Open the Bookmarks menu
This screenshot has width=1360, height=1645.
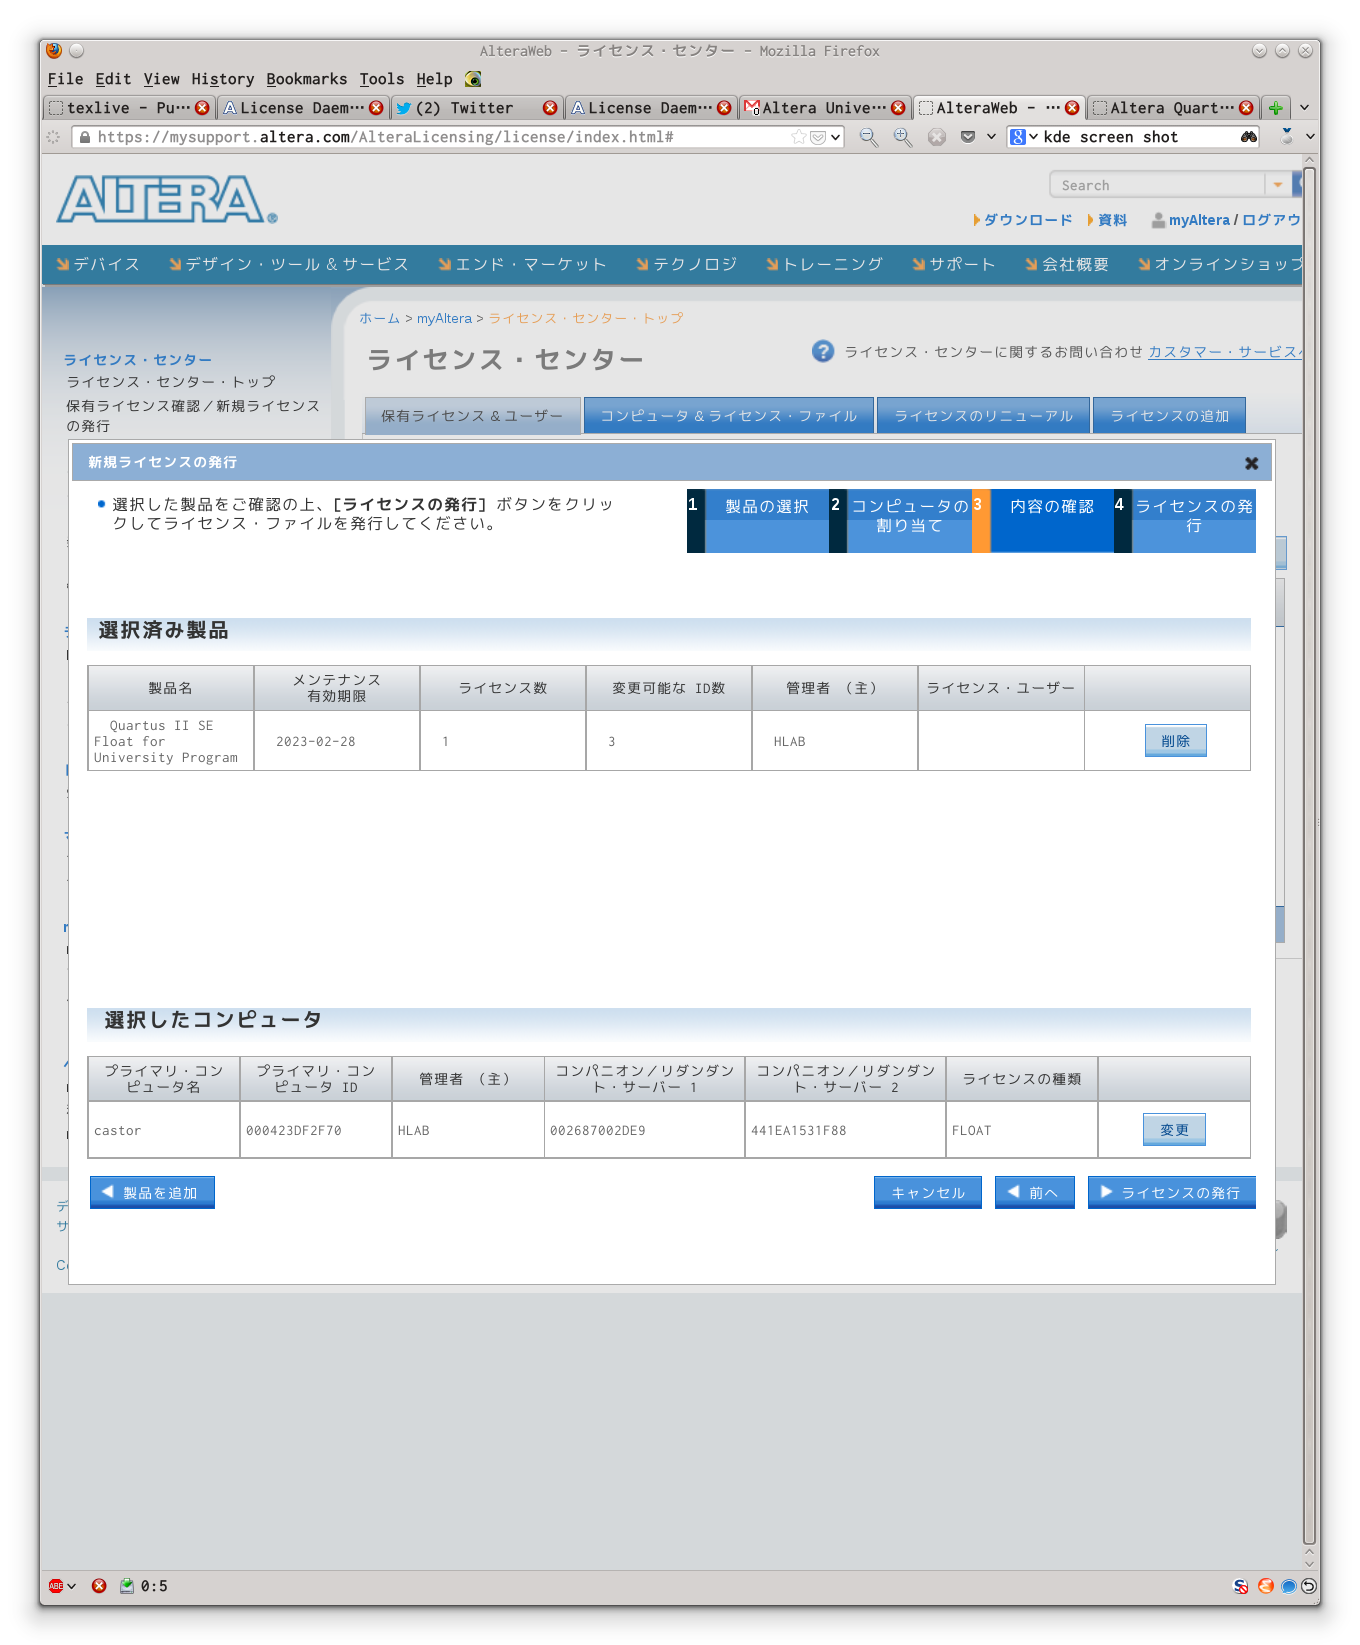coord(306,79)
